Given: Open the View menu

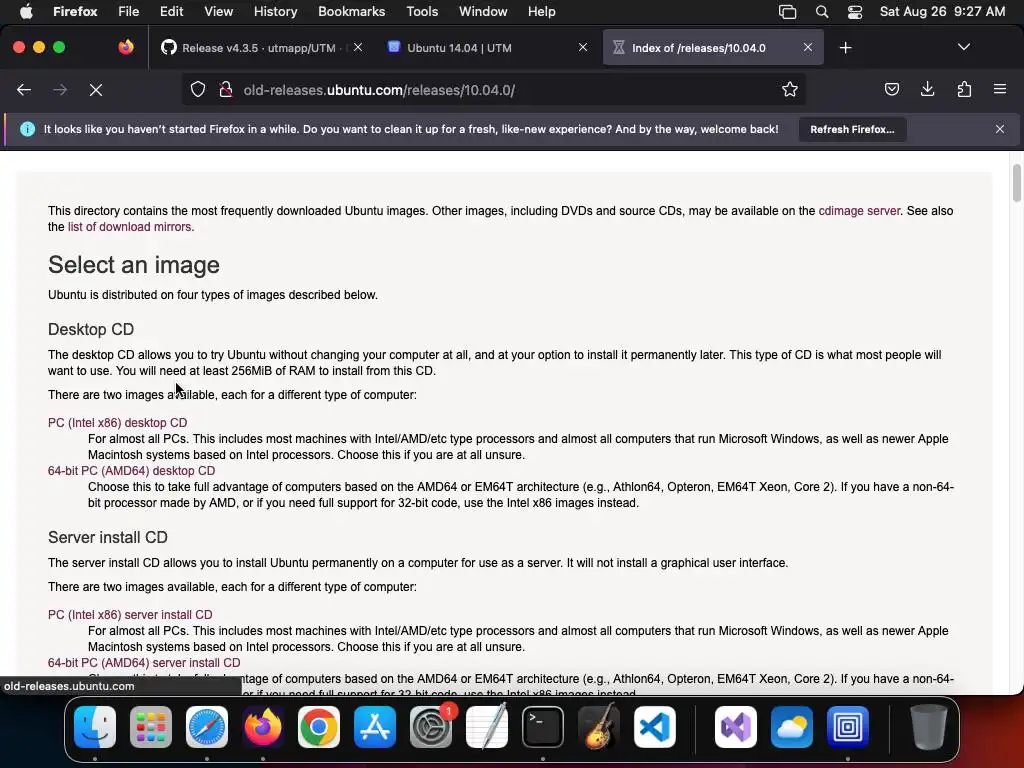Looking at the screenshot, I should click(218, 12).
